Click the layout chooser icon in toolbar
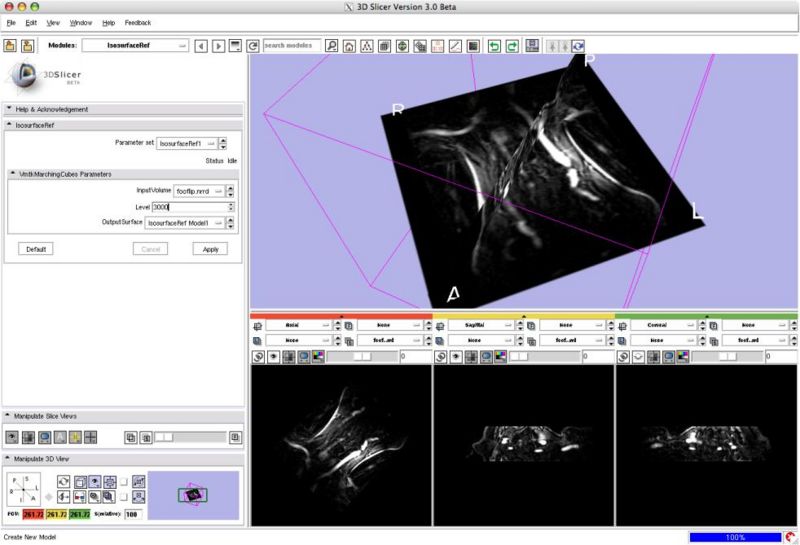The width and height of the screenshot is (800, 545). pos(532,45)
